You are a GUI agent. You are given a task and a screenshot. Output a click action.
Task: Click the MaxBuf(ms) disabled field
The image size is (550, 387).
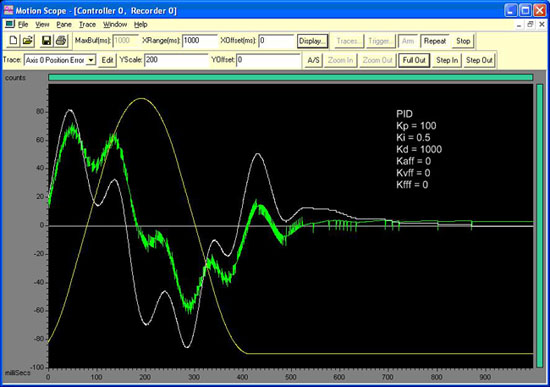pos(126,41)
